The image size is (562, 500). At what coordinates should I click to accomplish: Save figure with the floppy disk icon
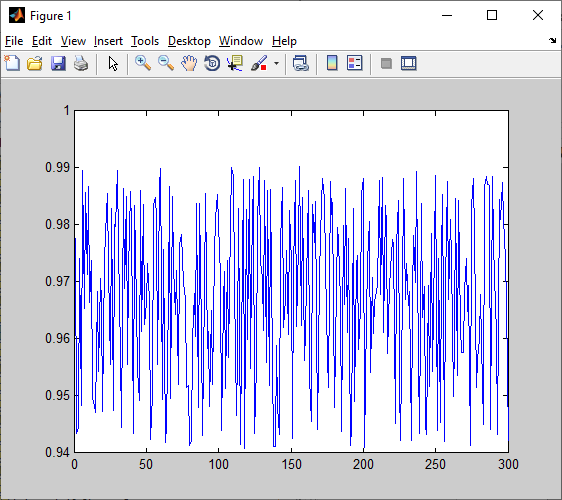[58, 63]
